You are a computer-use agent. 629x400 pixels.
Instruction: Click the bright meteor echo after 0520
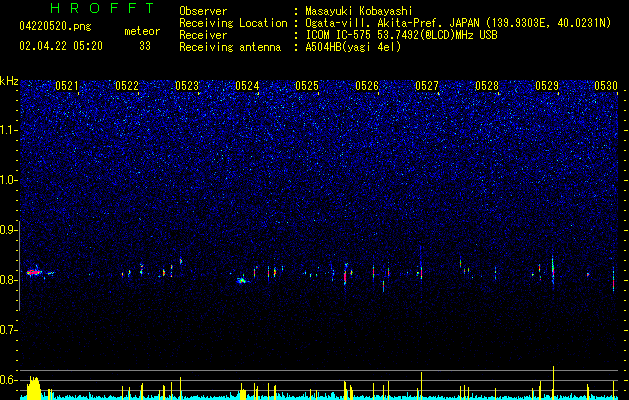click(x=35, y=272)
